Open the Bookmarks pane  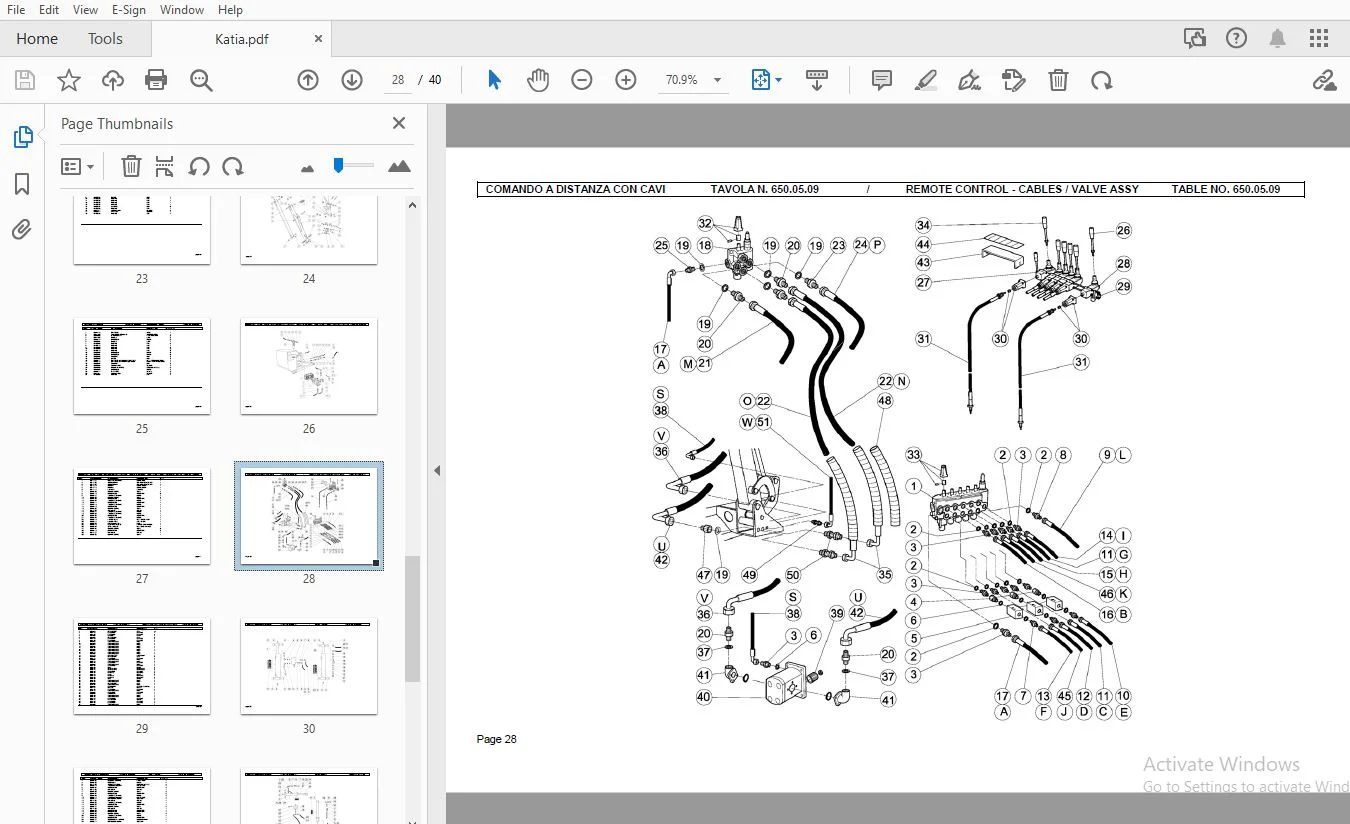click(22, 184)
